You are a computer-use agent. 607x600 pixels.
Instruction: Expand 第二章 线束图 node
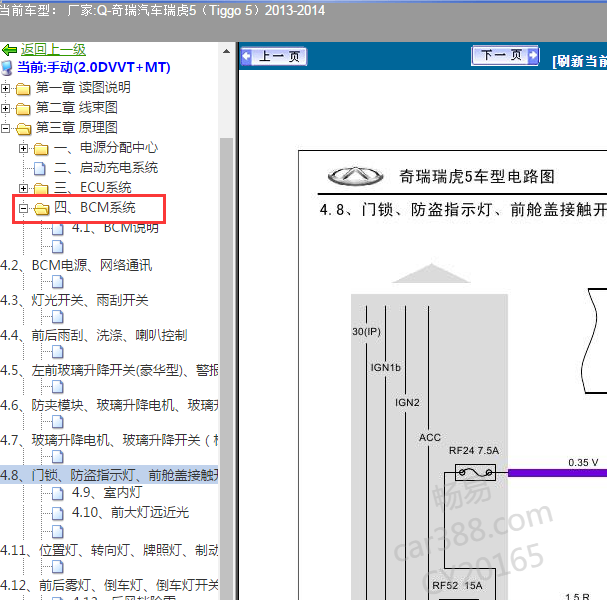5,108
